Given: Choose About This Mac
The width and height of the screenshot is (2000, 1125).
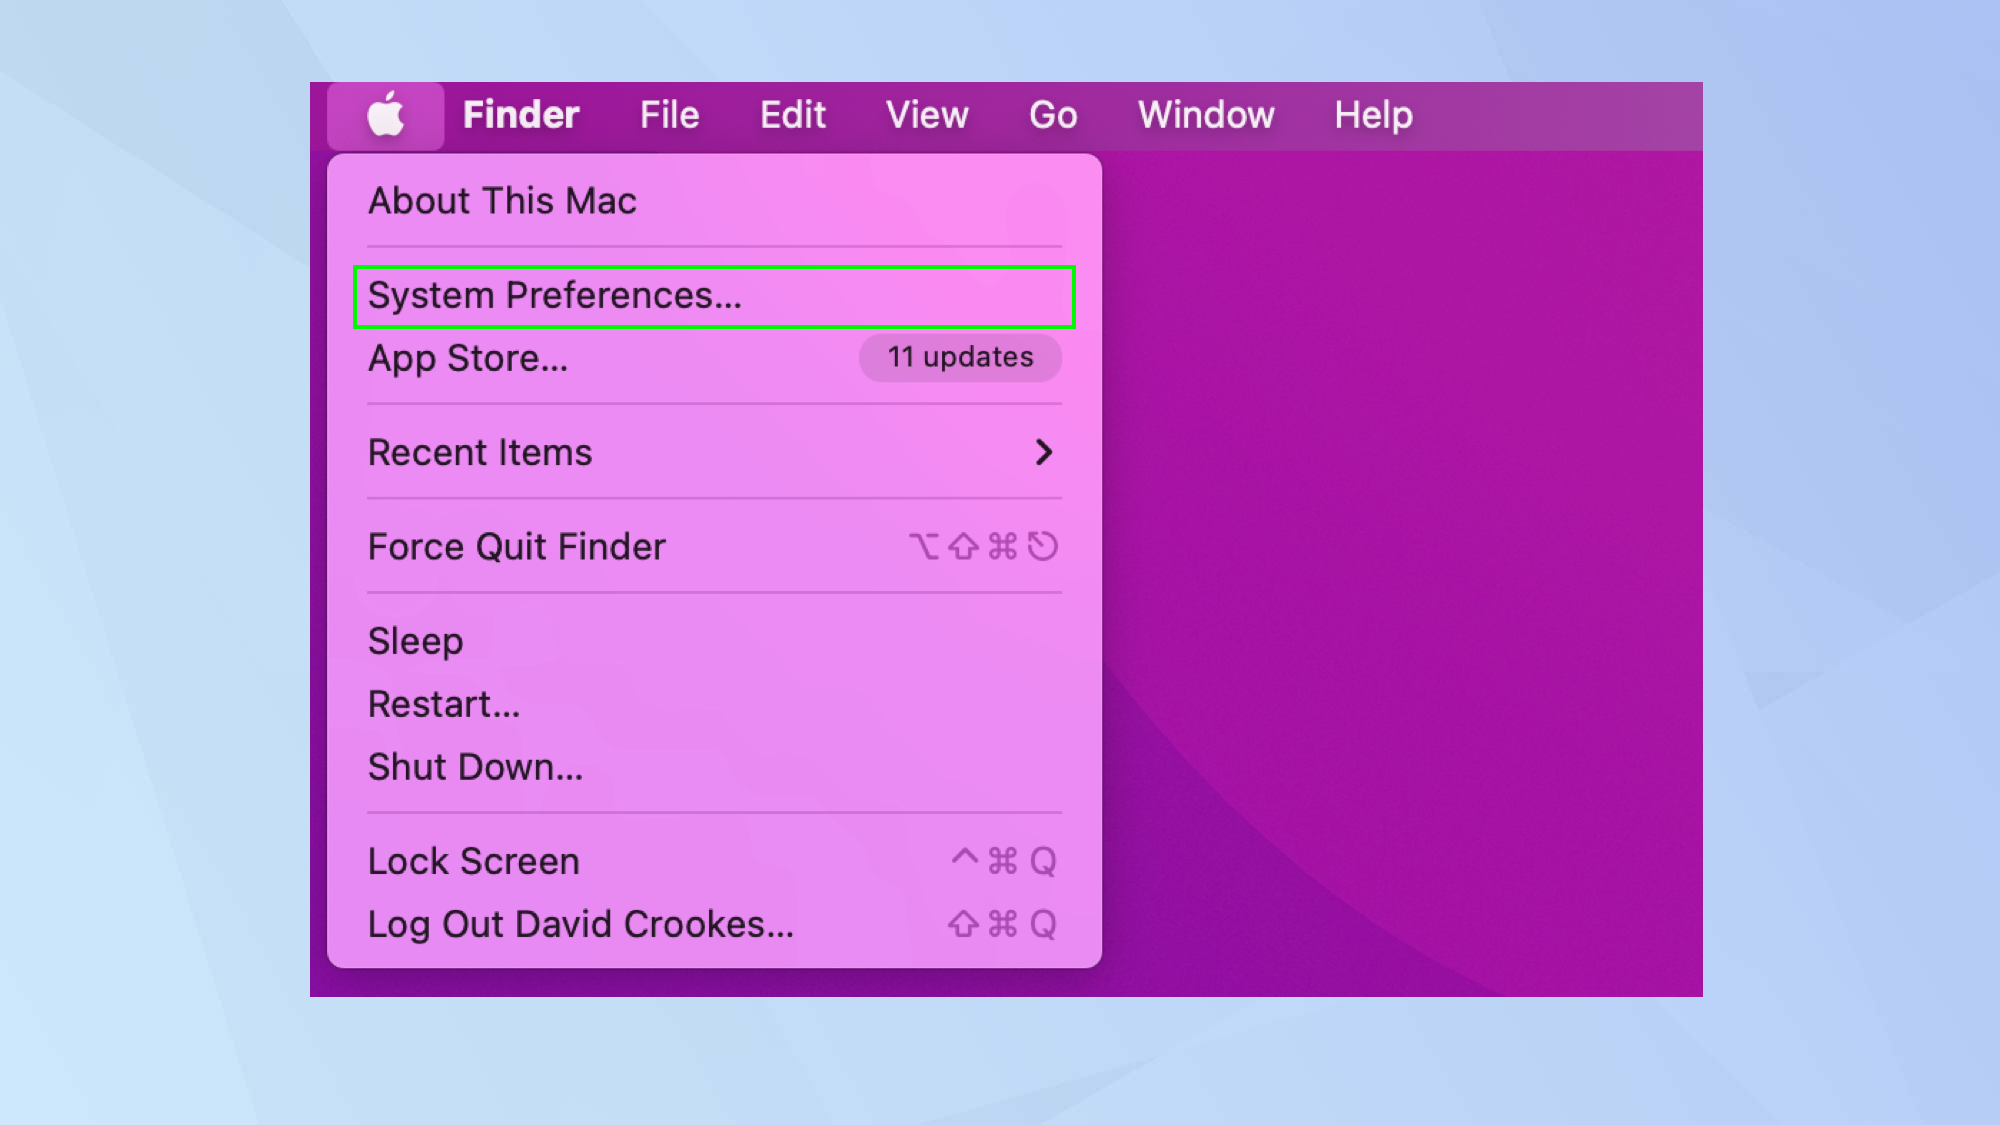Looking at the screenshot, I should 714,201.
